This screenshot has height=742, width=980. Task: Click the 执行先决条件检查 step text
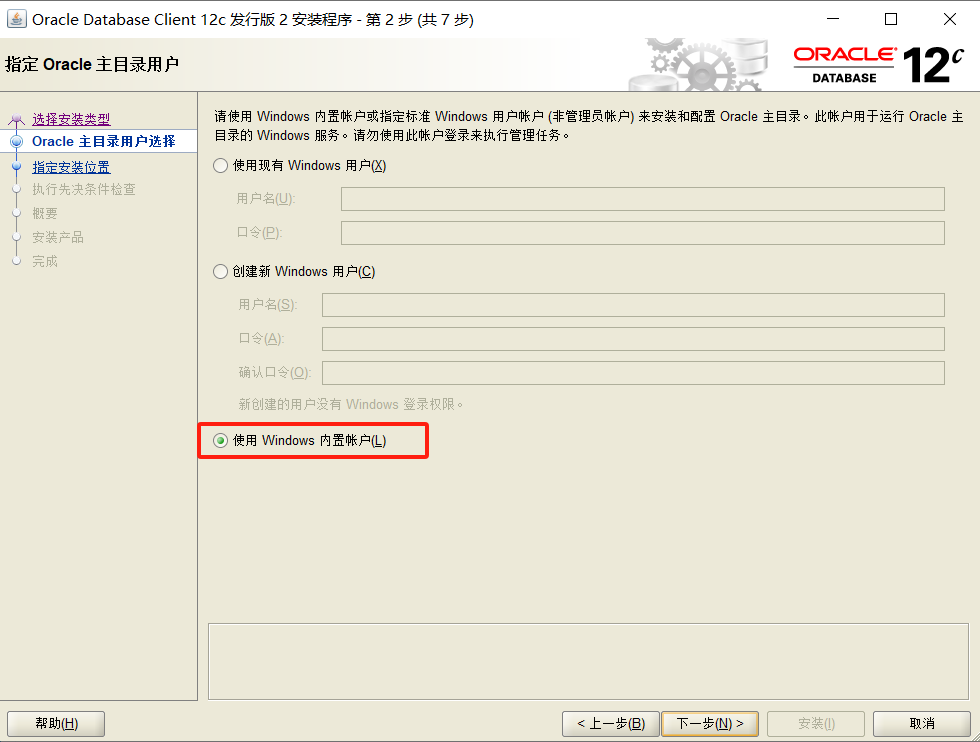tap(84, 189)
